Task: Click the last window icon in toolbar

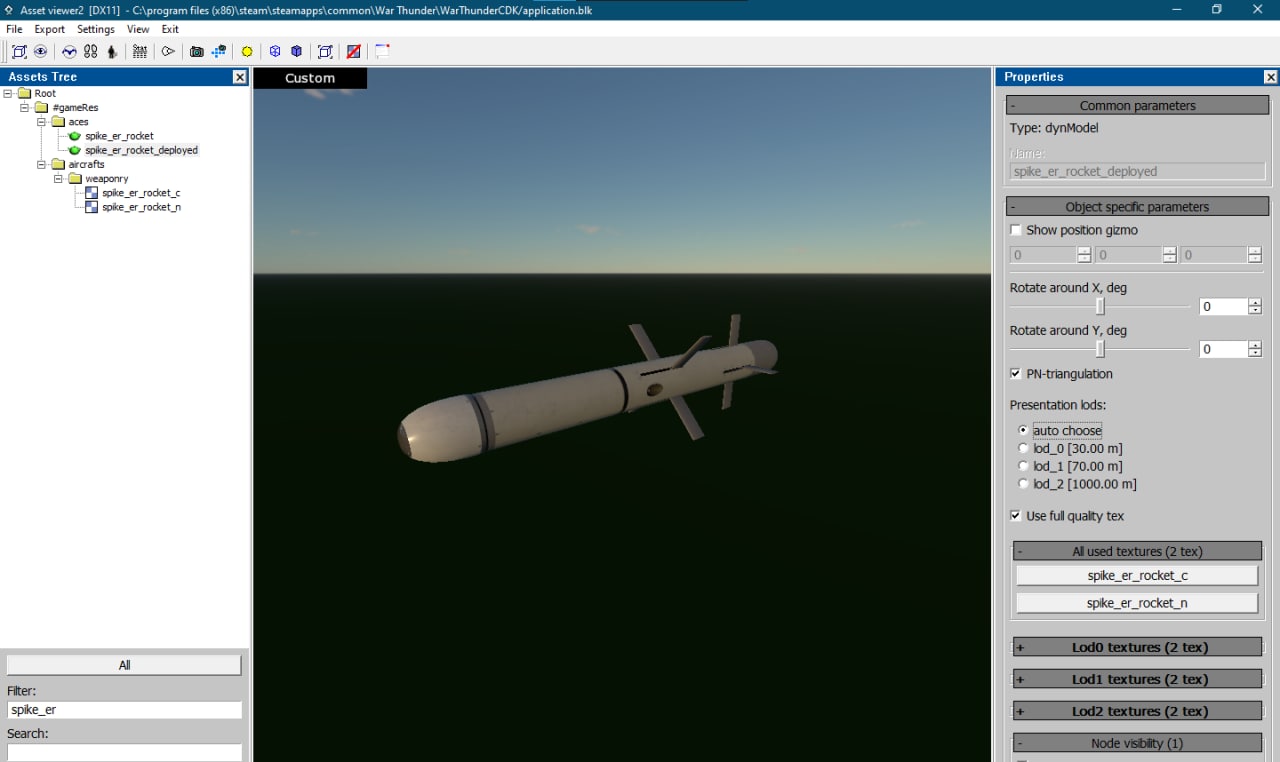Action: [x=382, y=51]
